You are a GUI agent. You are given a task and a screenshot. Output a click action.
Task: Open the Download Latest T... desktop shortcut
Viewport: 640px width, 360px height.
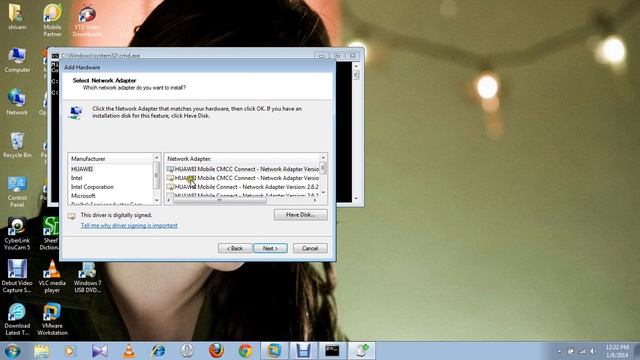(x=17, y=319)
